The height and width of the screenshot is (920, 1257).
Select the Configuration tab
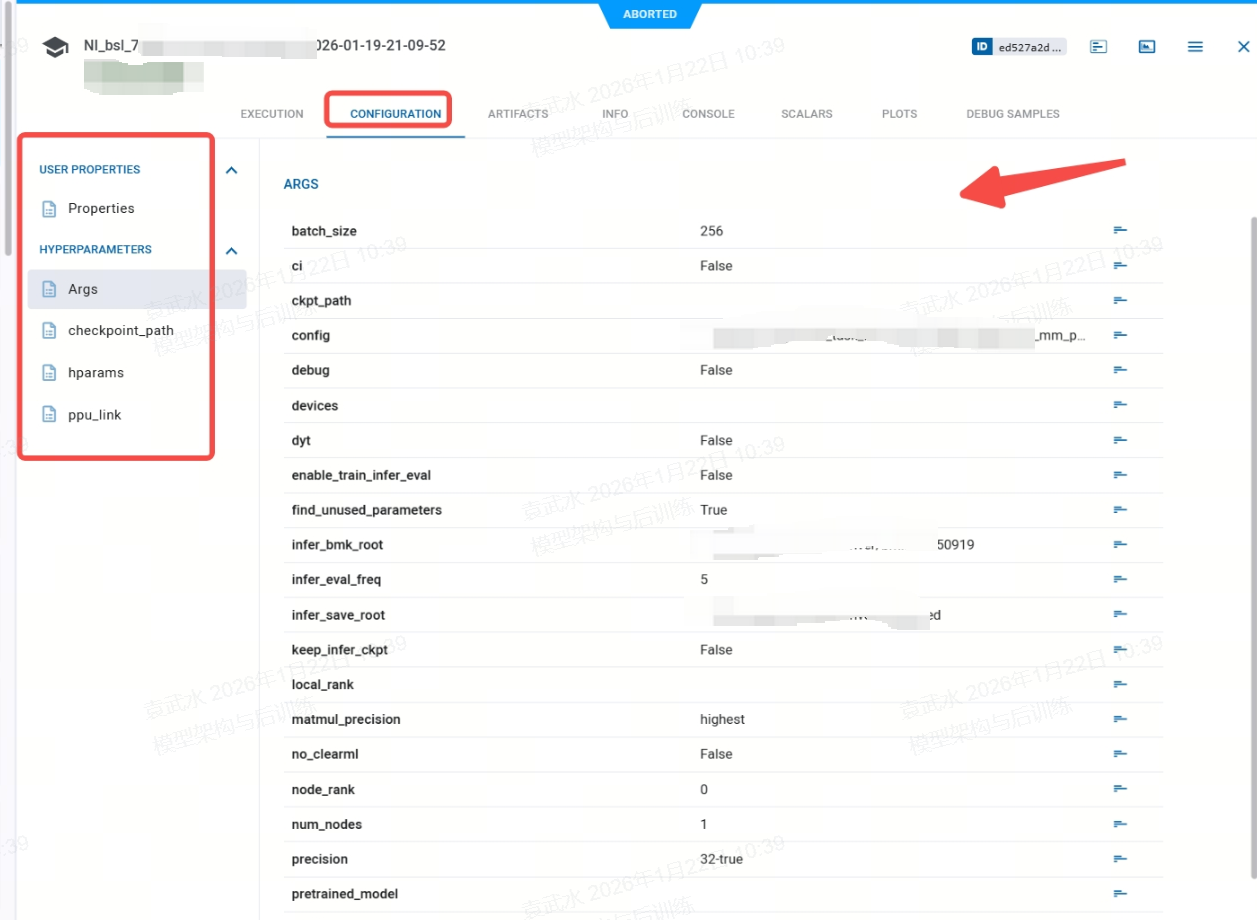395,114
